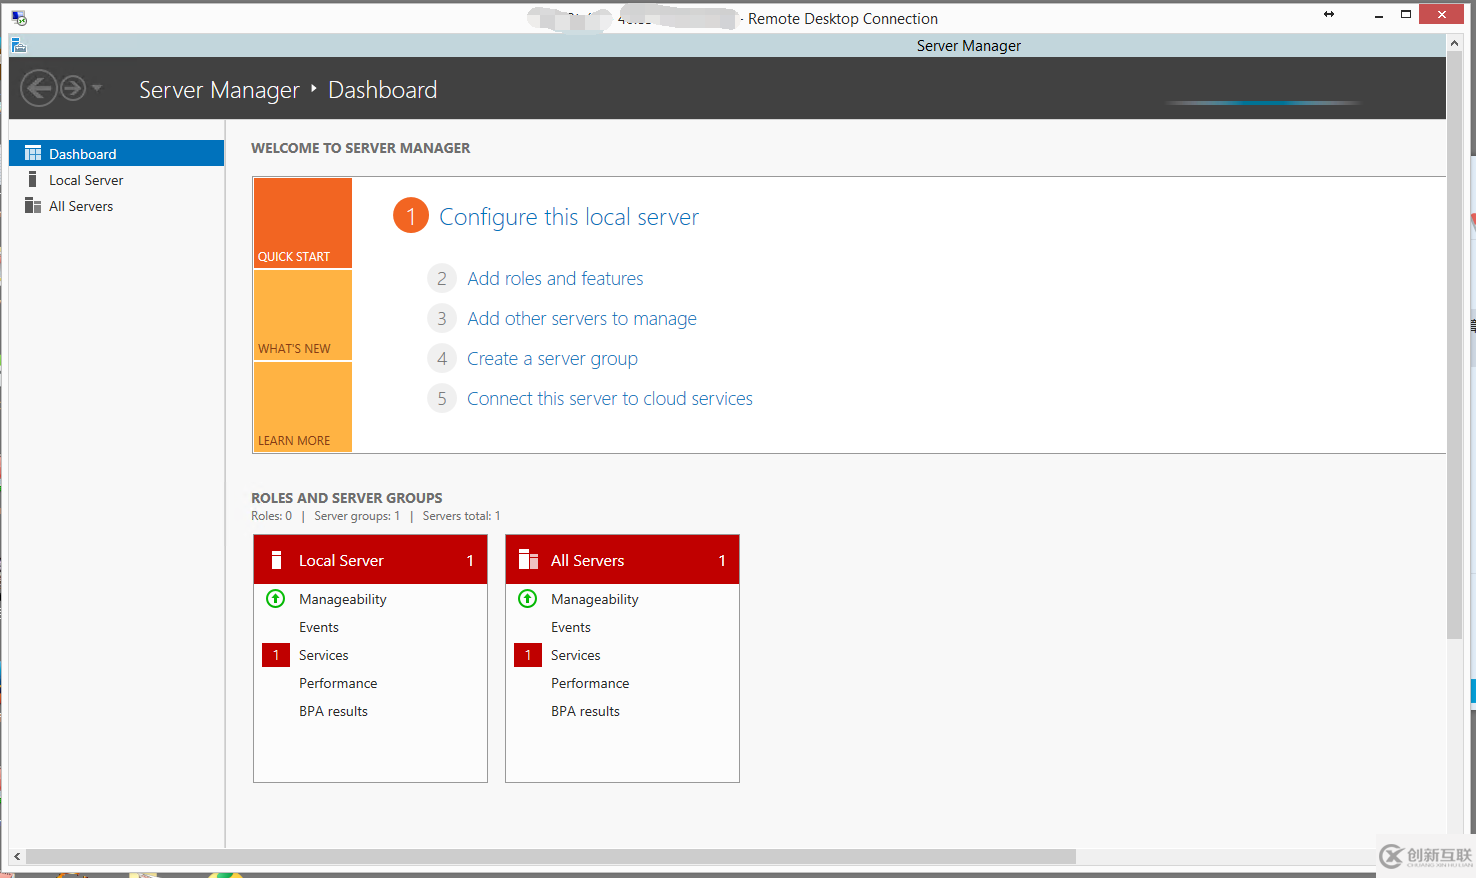Click the scroll up arrow at top right

1454,43
